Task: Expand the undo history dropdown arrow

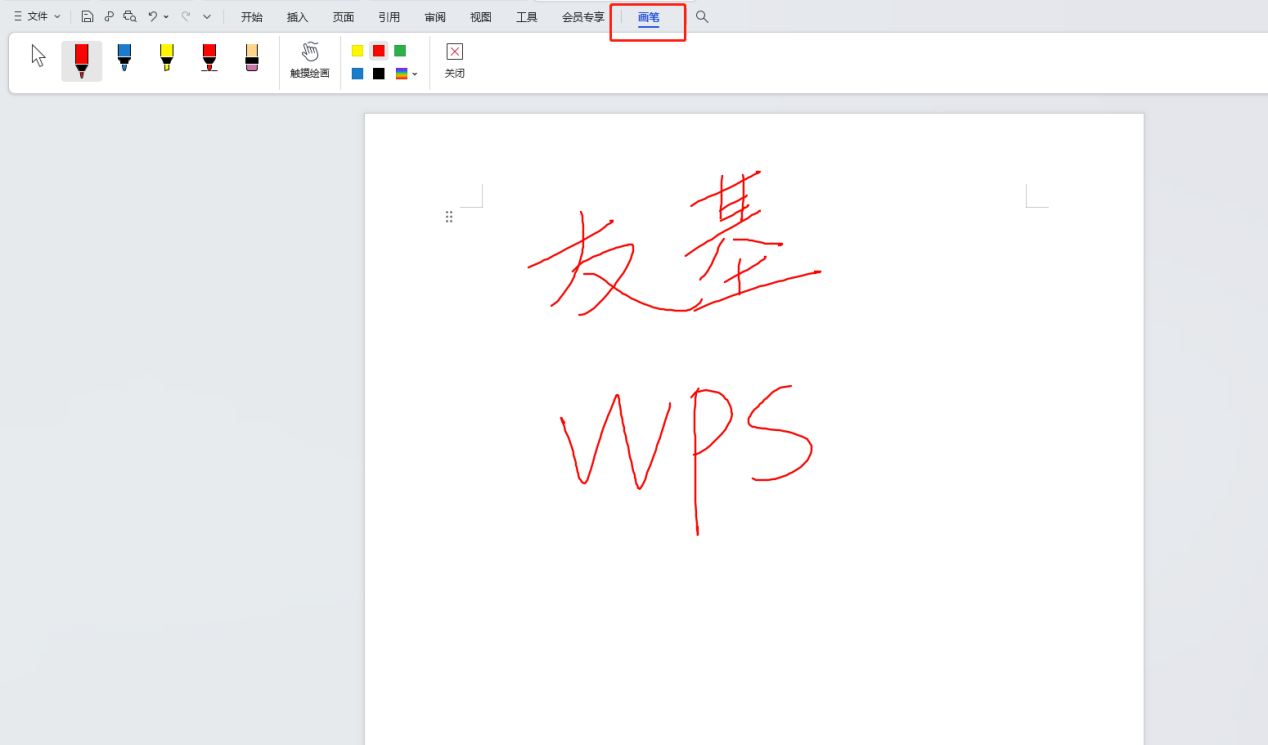Action: coord(166,17)
